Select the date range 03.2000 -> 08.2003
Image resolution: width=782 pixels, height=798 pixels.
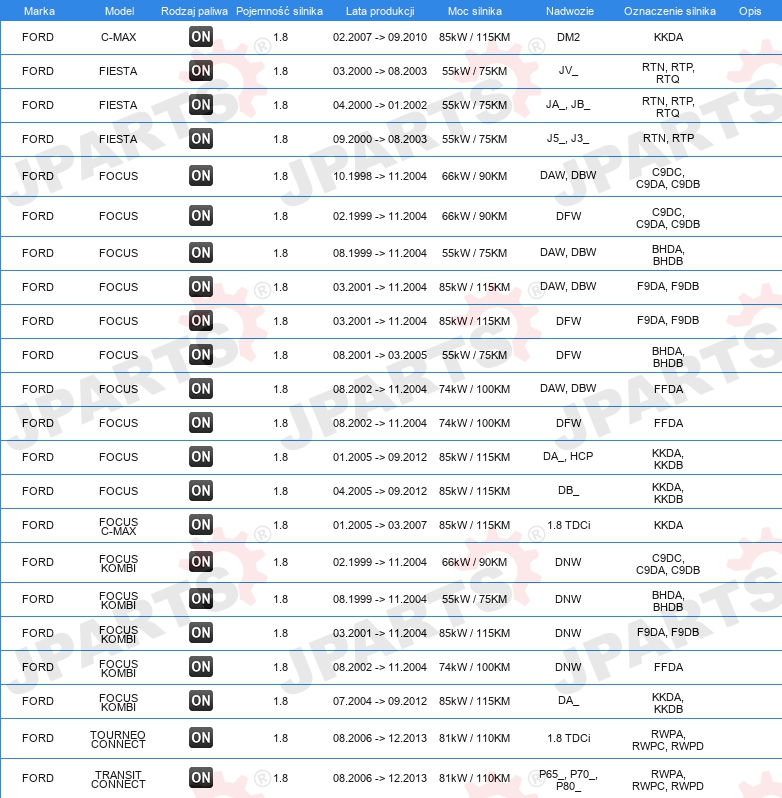tap(380, 71)
